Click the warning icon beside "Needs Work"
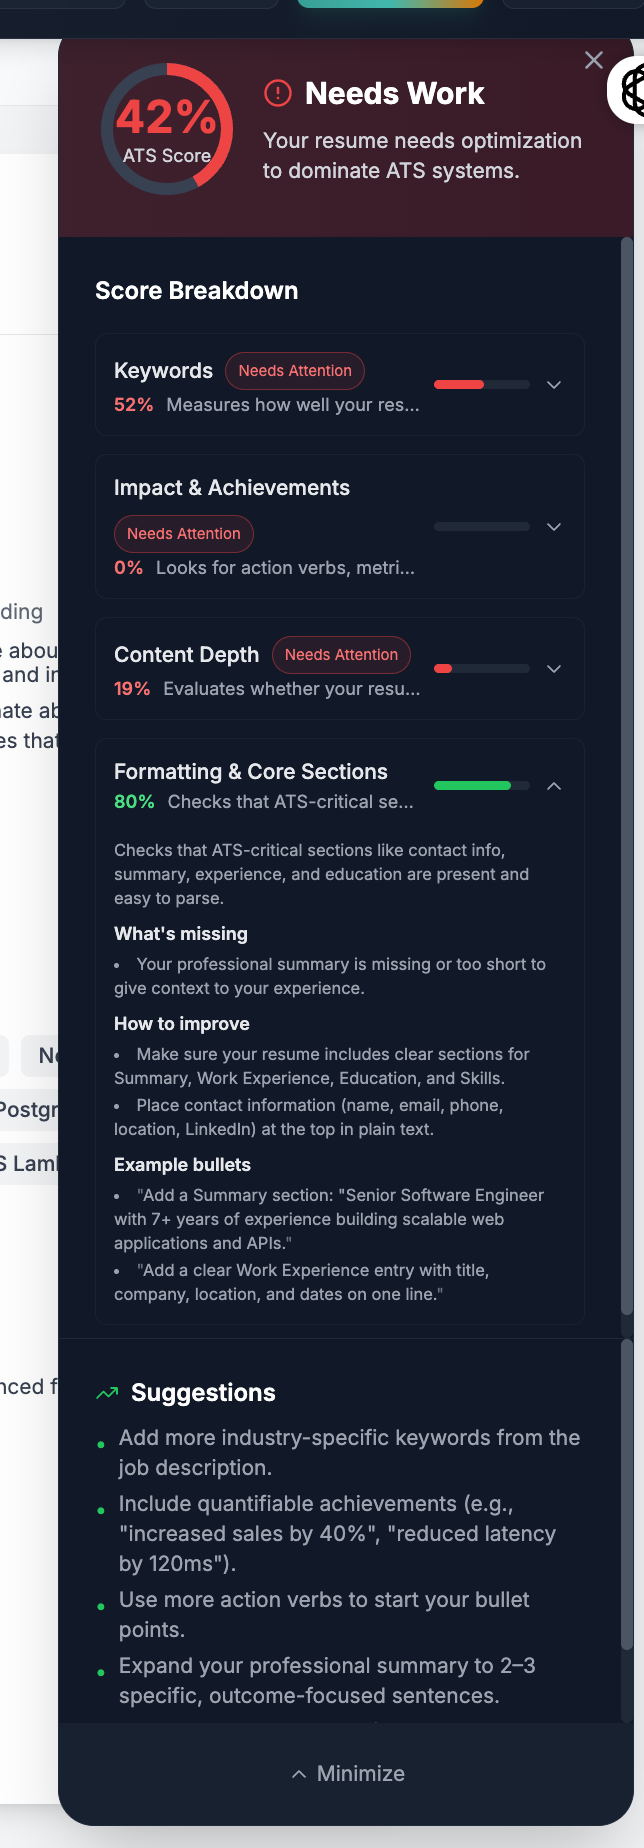The width and height of the screenshot is (644, 1848). (277, 94)
